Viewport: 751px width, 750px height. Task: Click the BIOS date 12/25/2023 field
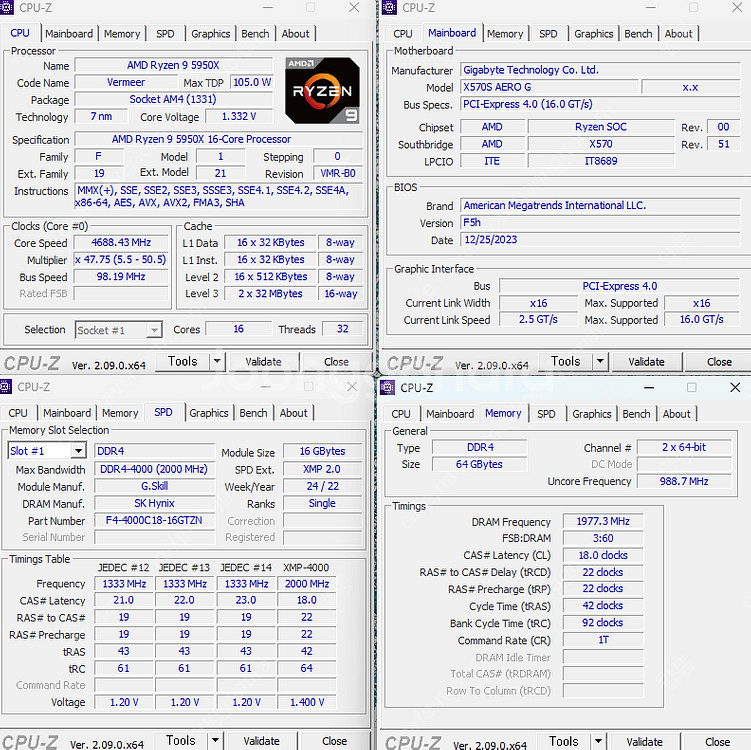coord(600,239)
